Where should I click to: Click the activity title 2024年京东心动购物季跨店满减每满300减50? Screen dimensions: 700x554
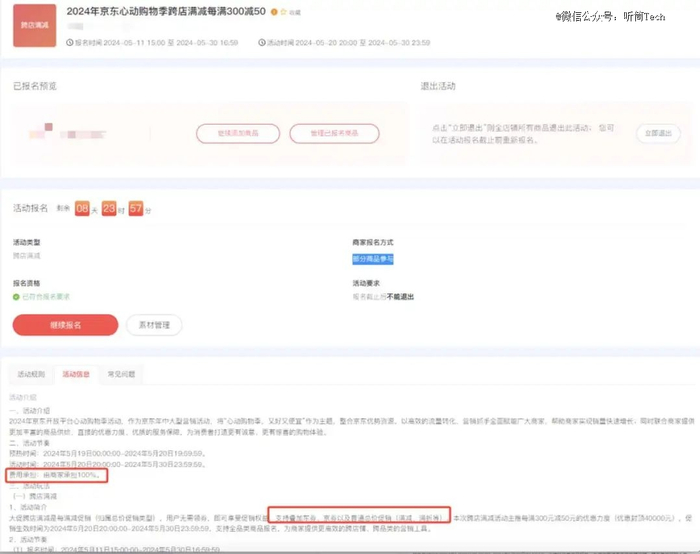(x=166, y=12)
